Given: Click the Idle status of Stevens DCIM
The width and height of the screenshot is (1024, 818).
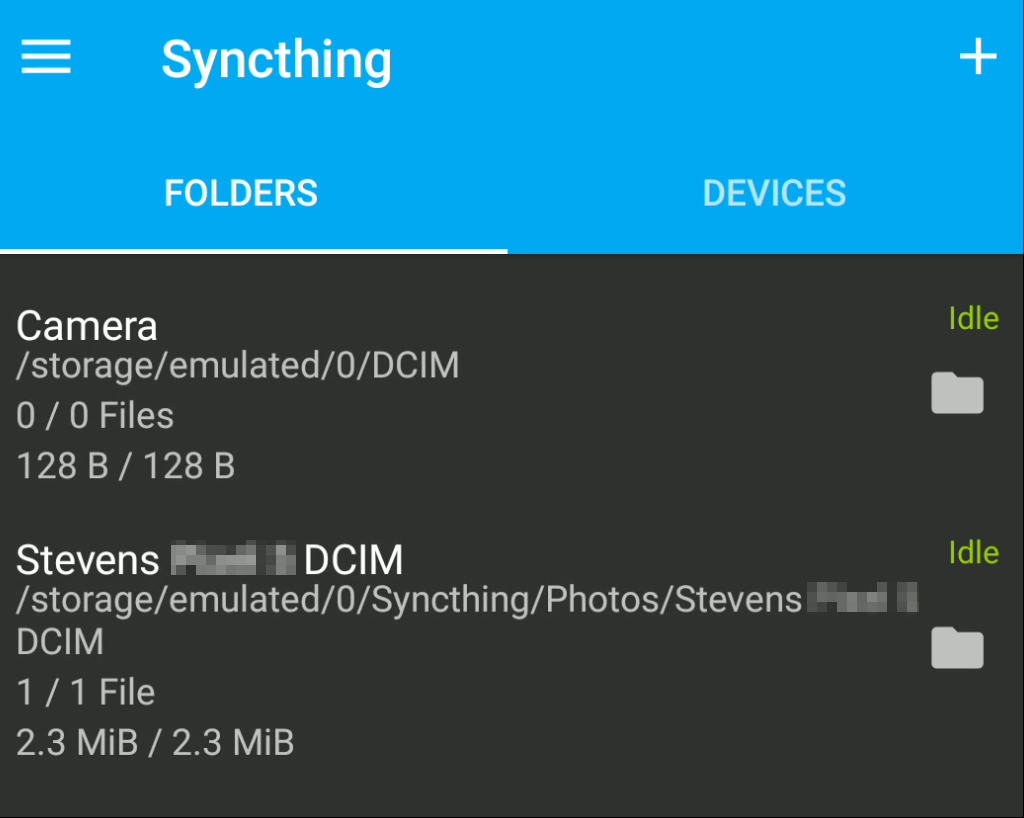Looking at the screenshot, I should coord(973,553).
